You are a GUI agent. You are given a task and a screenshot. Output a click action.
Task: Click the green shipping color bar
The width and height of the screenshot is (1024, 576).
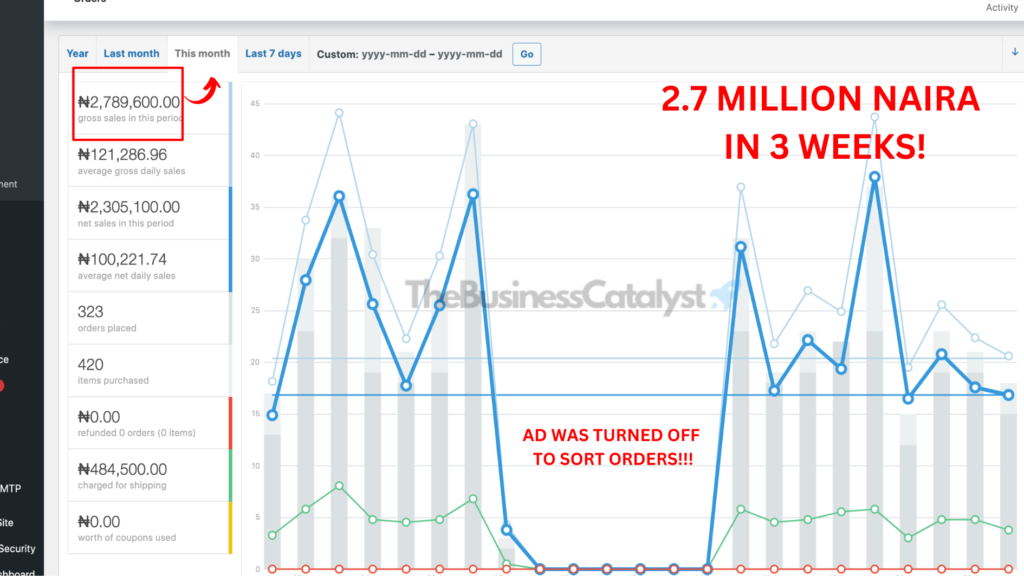[x=230, y=475]
